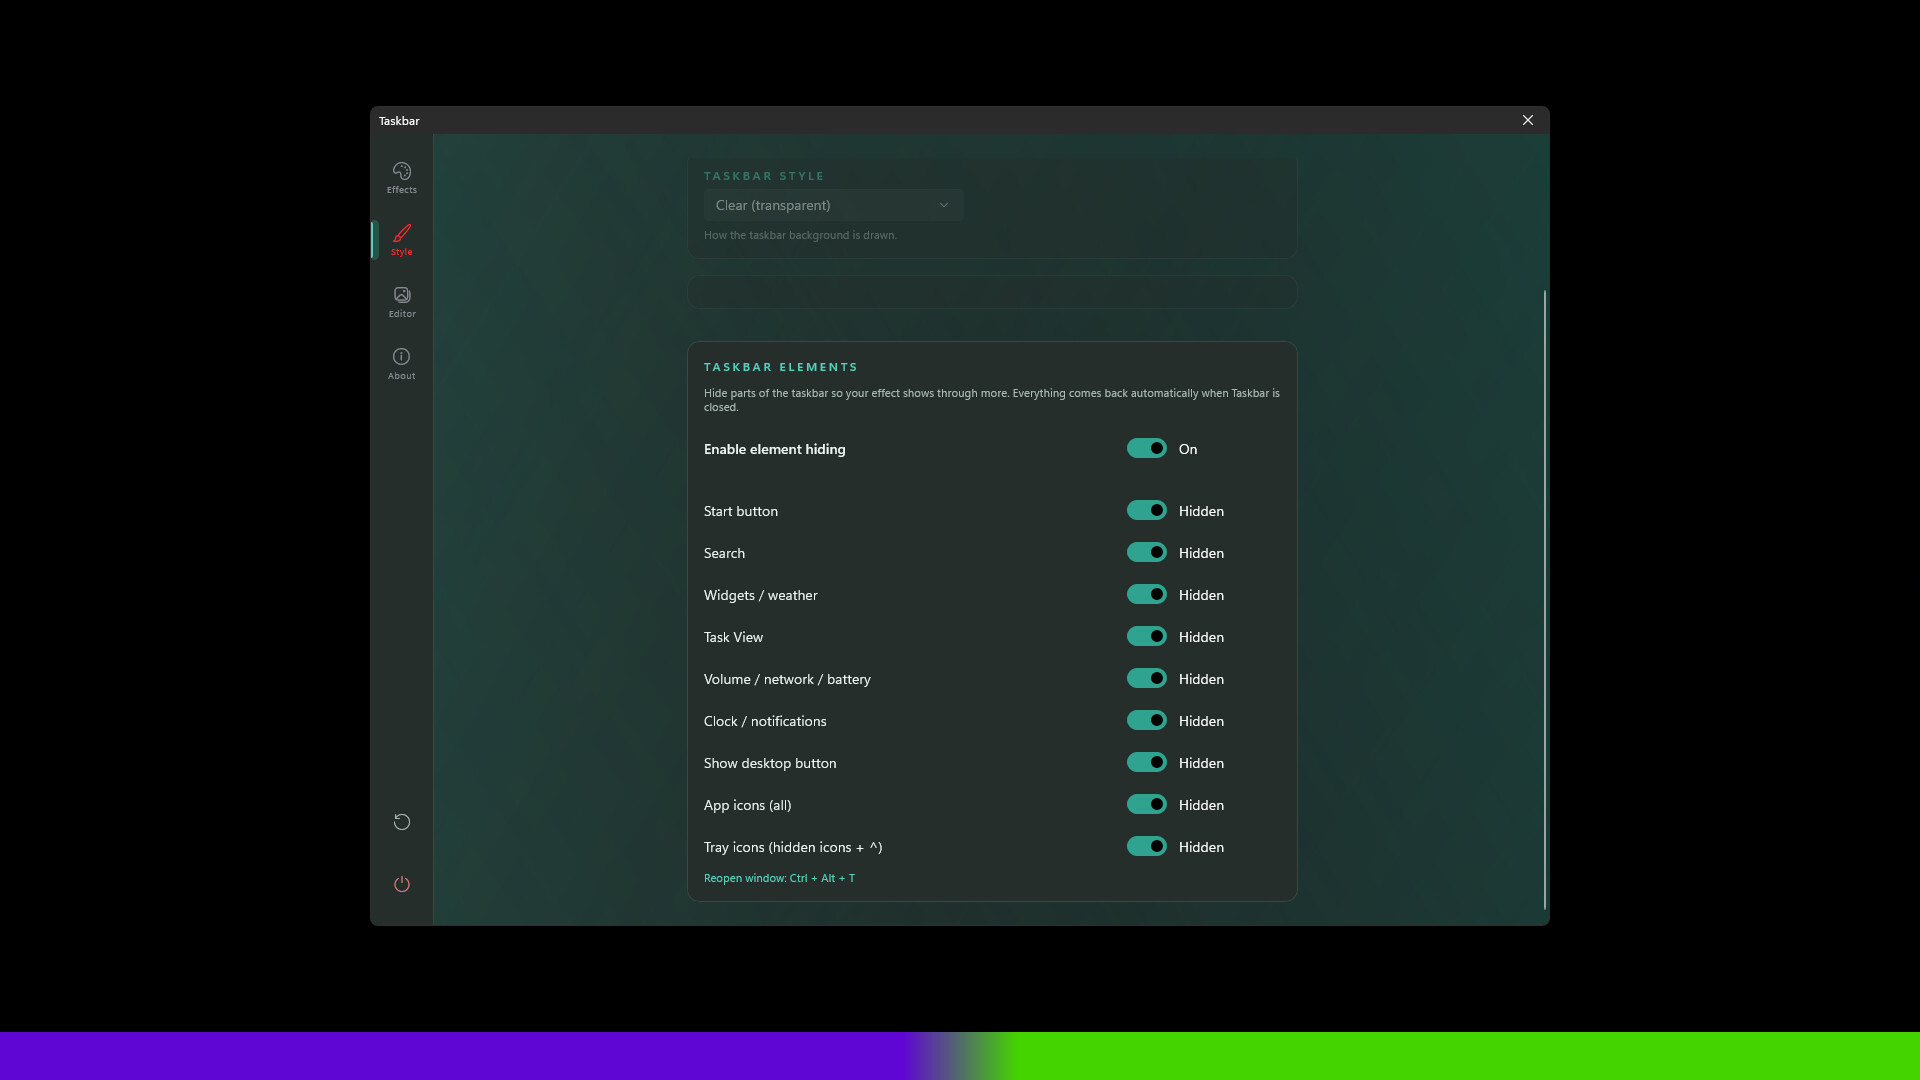Toggle Volume / network / battery switch

(1146, 678)
